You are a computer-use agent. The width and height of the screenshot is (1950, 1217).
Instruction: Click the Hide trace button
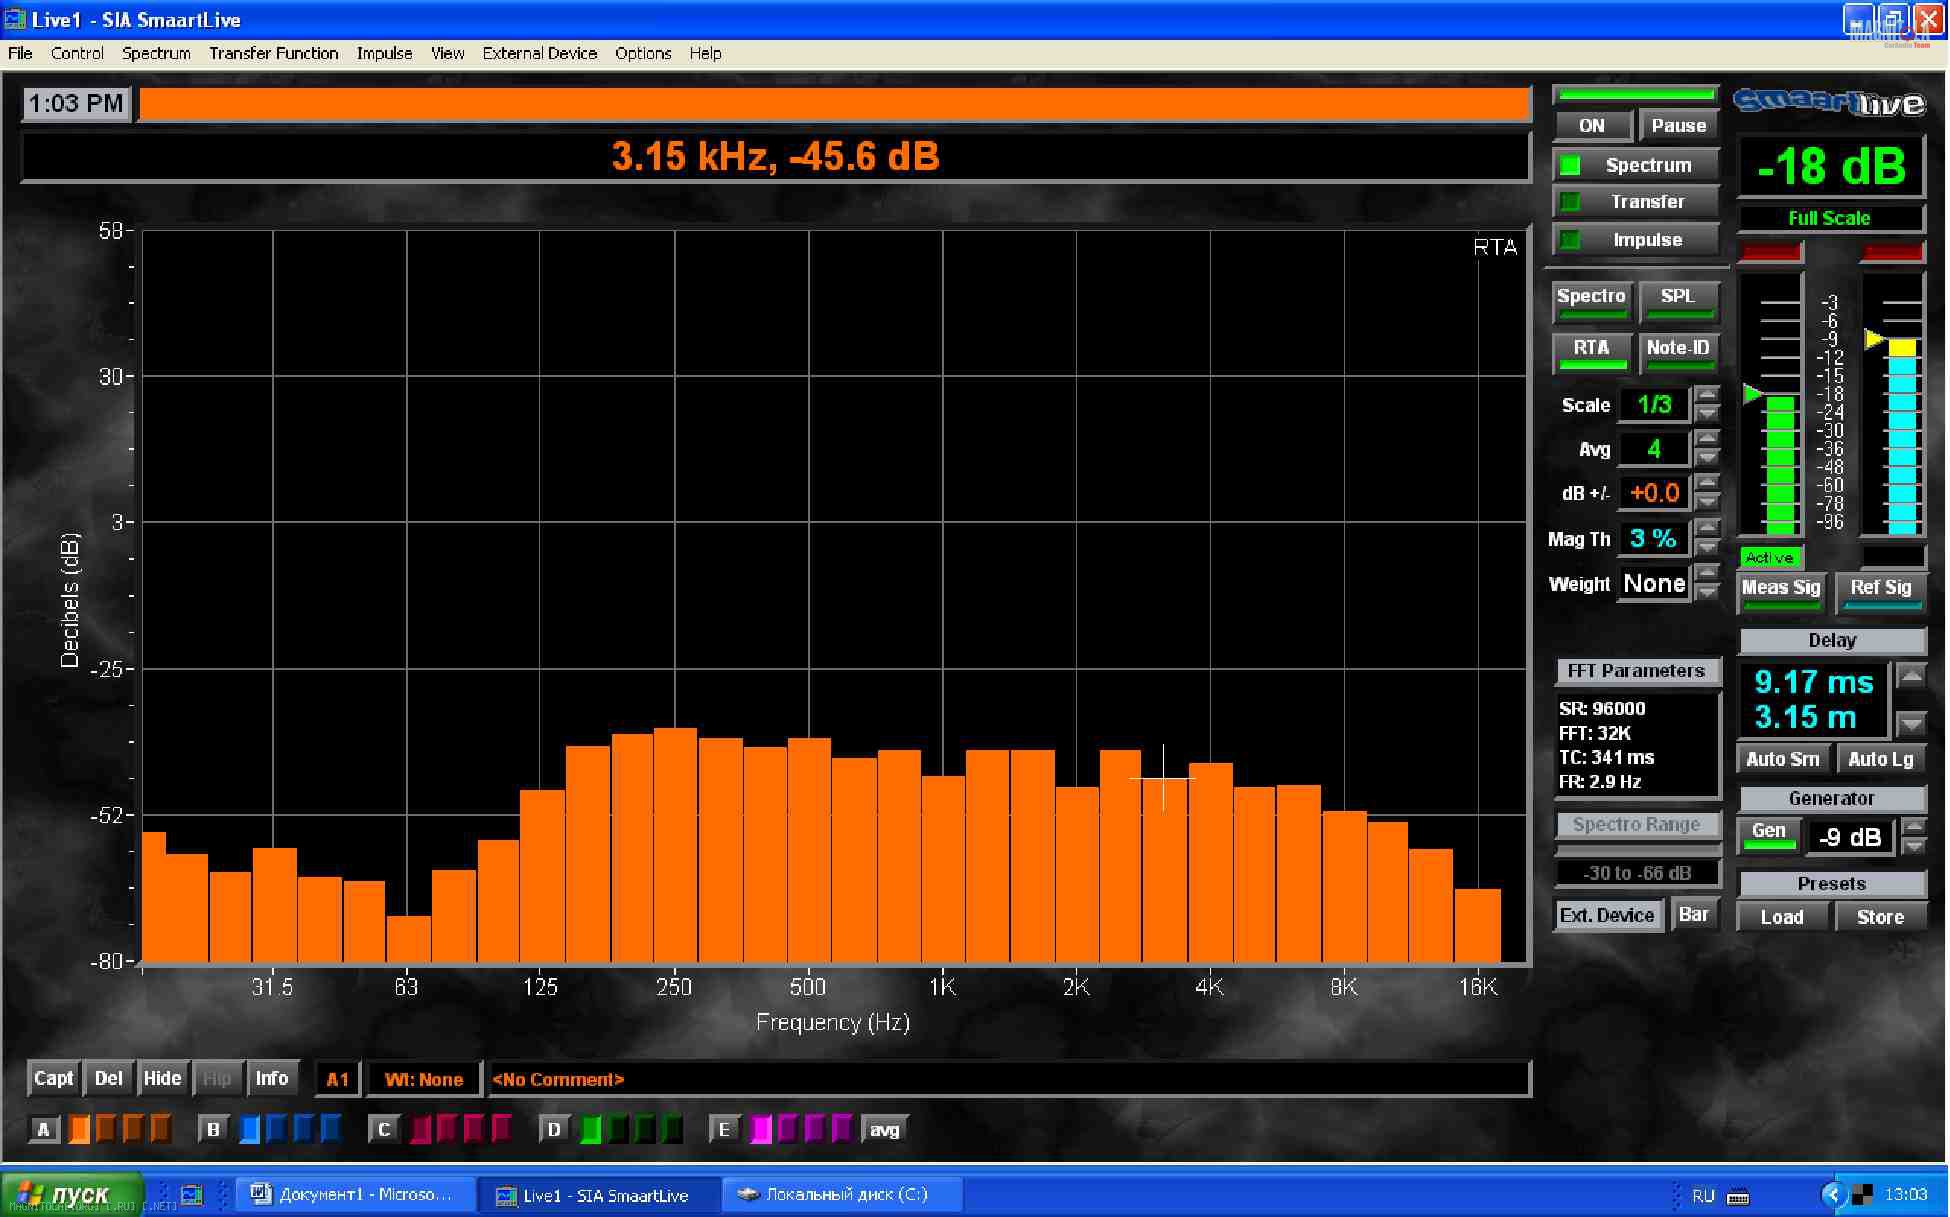click(162, 1079)
